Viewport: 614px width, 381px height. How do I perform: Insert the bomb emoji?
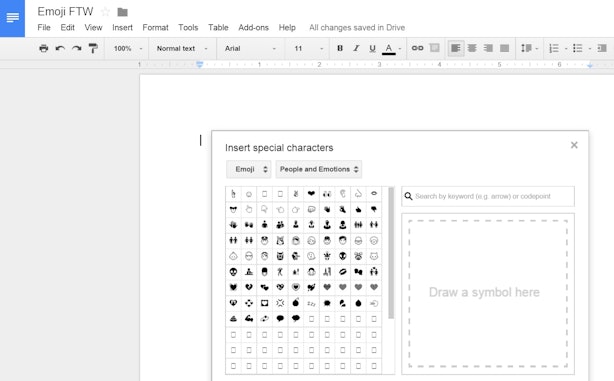(296, 303)
